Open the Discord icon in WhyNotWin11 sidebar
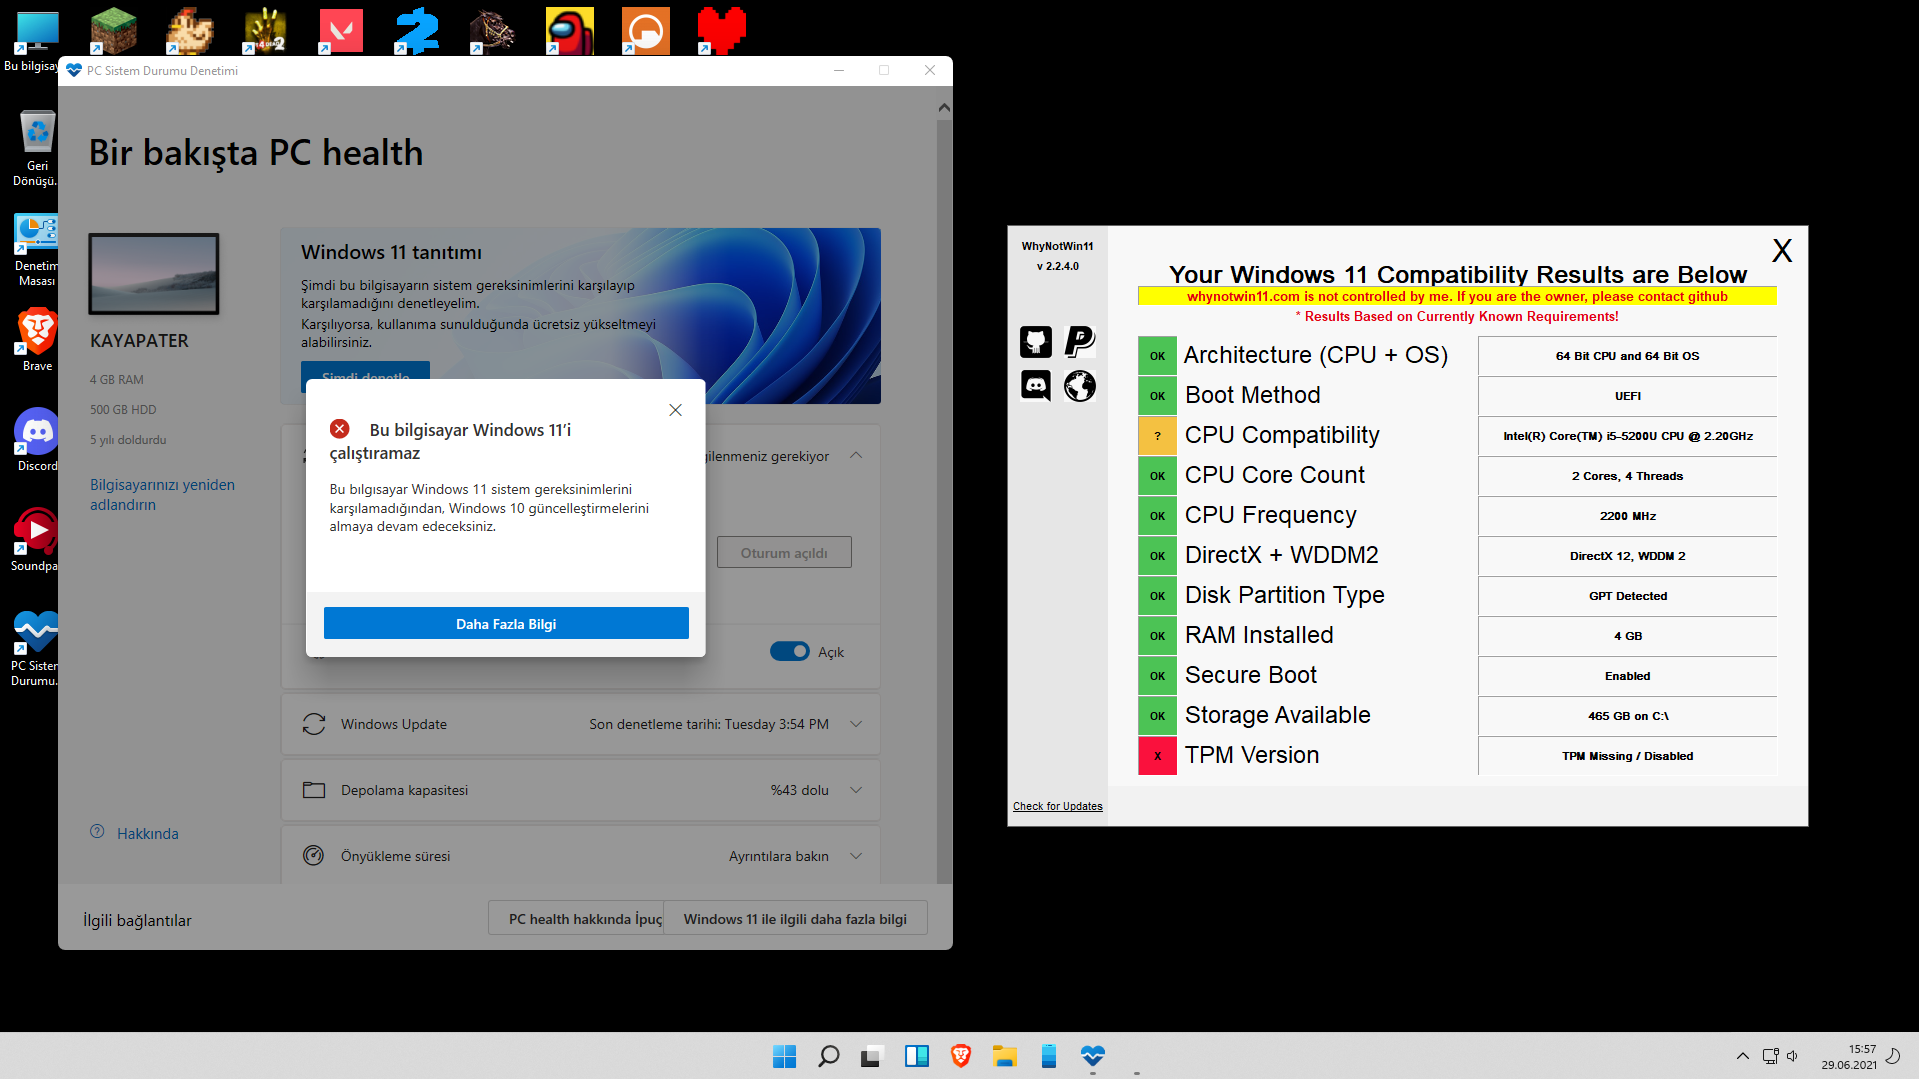Viewport: 1919px width, 1079px height. coord(1035,385)
